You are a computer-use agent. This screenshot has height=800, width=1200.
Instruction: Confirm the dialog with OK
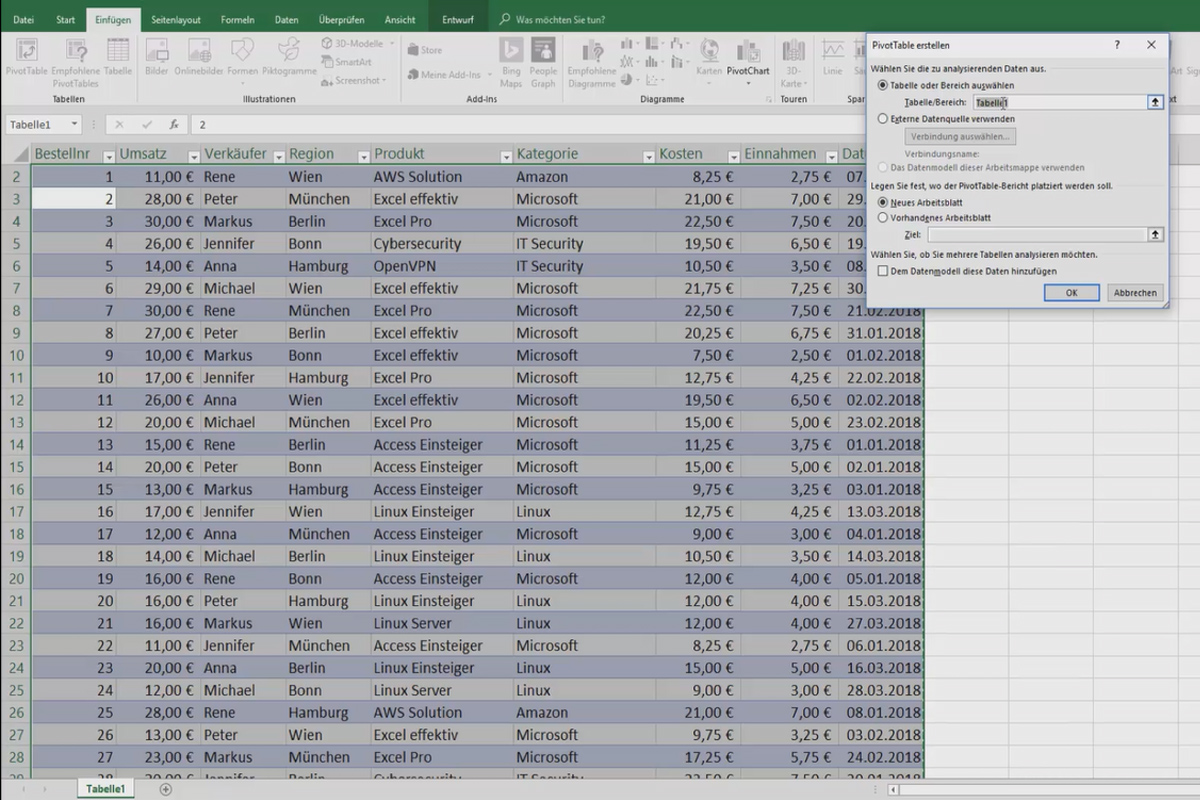[x=1071, y=292]
